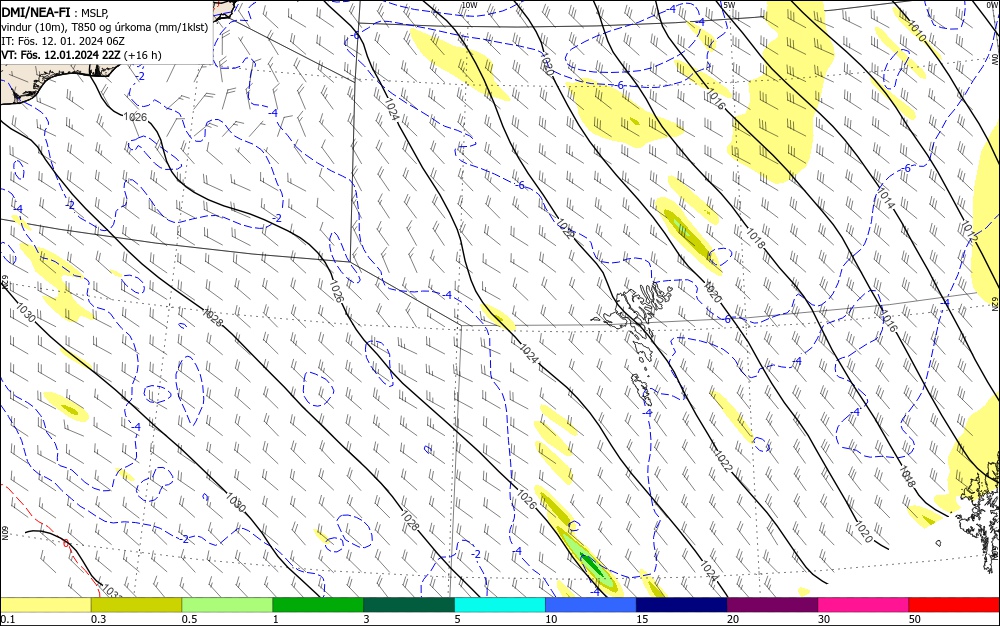The height and width of the screenshot is (626, 1000).
Task: Click the 'VT: Fös. 12.01.2024 22Z (+16 h)' line
Action: (82, 55)
